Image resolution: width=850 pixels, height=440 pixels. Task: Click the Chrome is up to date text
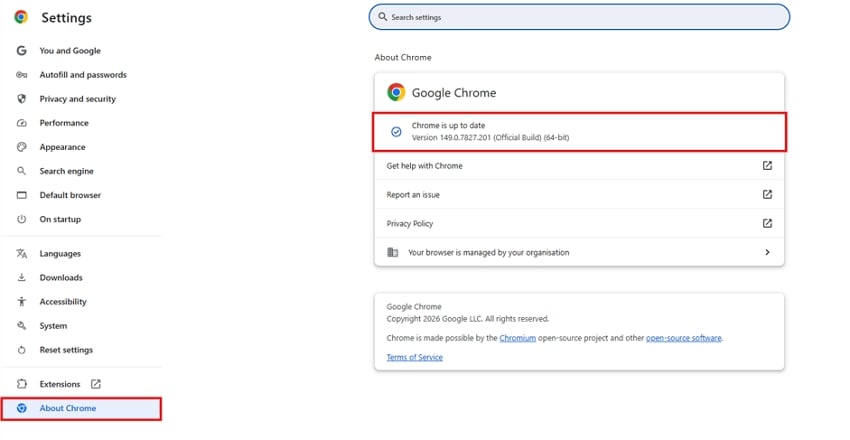448,125
